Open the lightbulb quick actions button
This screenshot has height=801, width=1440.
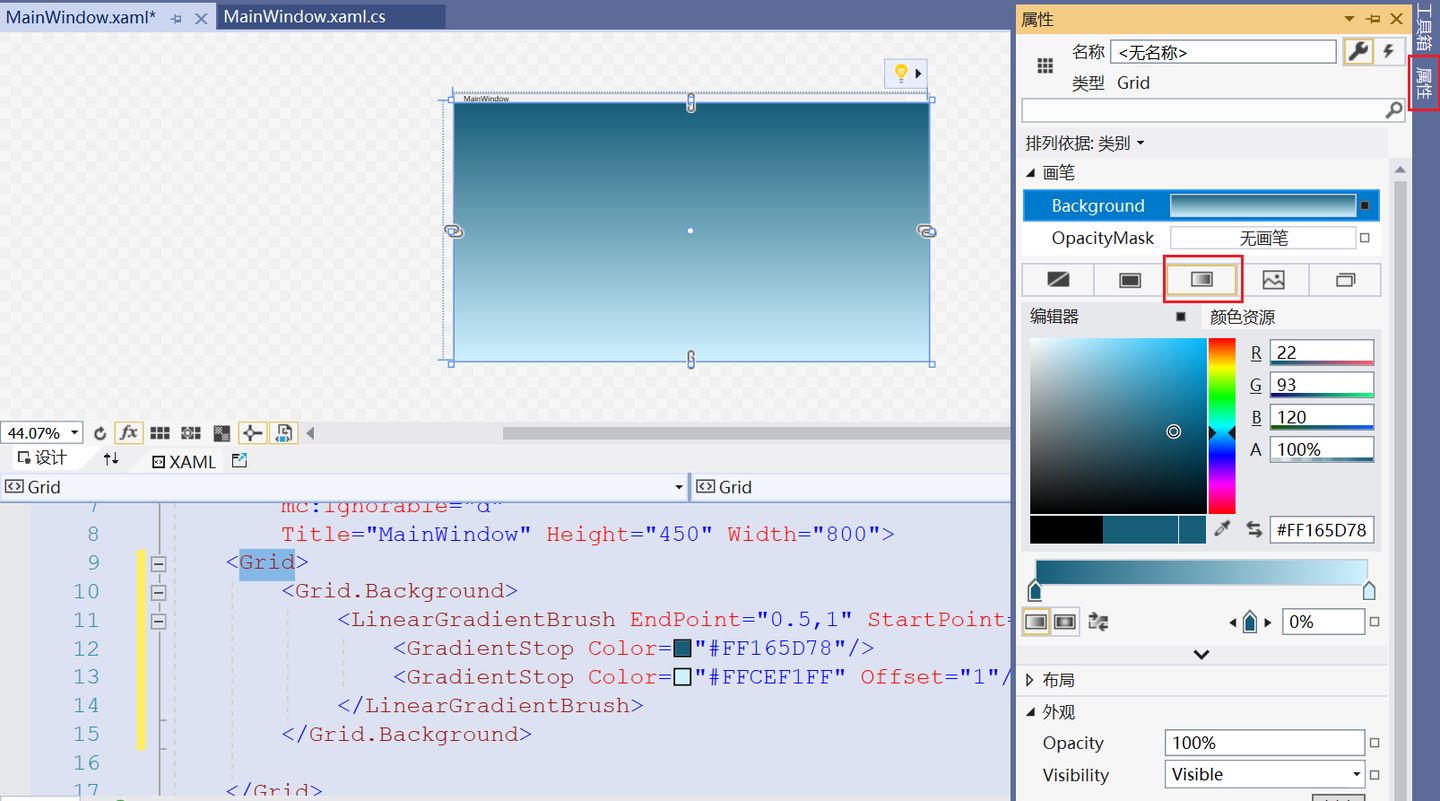pos(906,73)
